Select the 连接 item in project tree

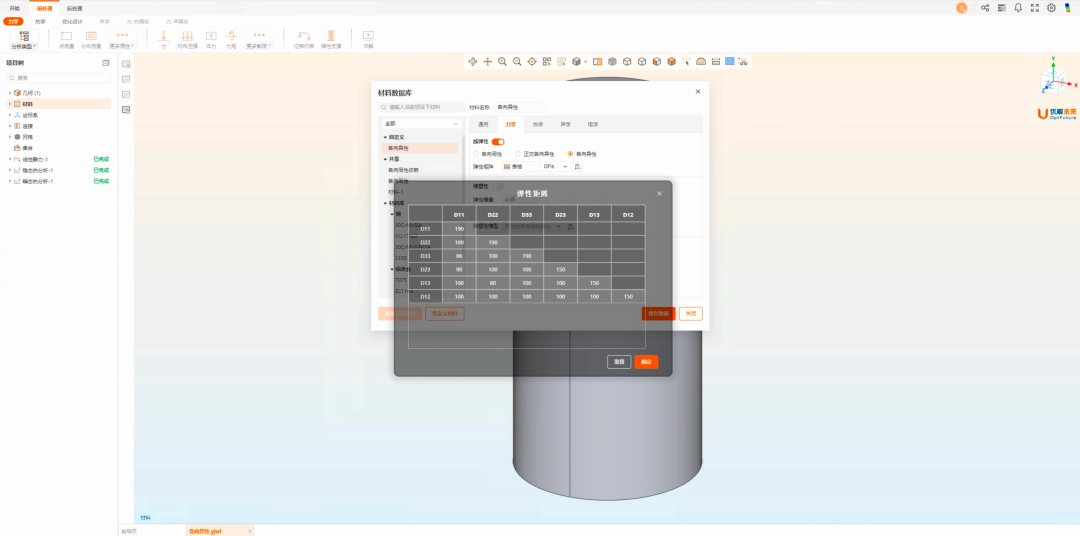coord(28,126)
